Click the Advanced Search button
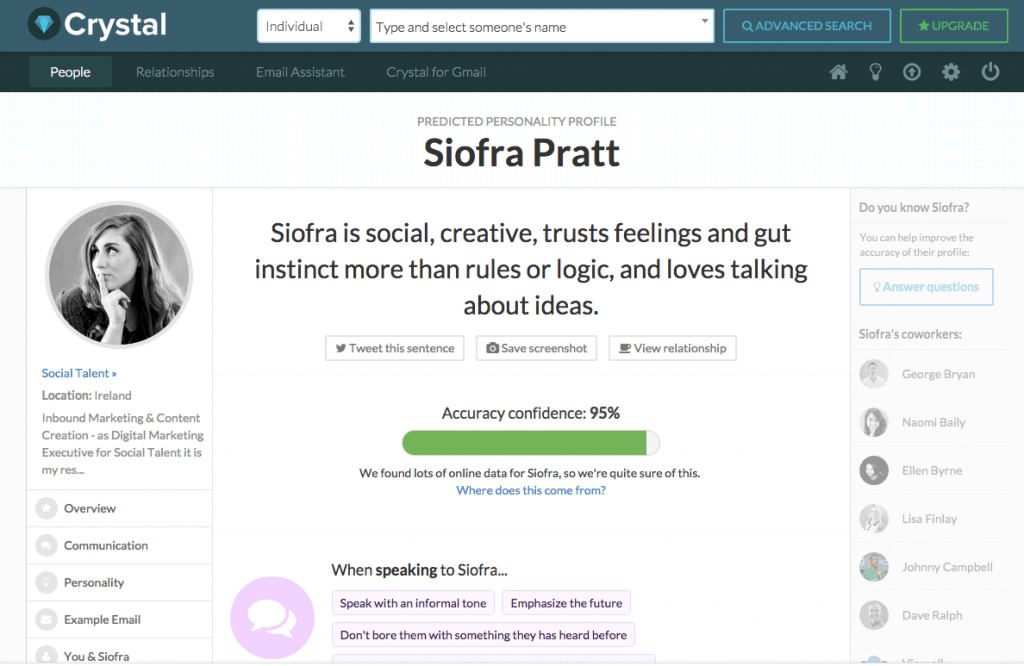1024x666 pixels. [x=807, y=26]
